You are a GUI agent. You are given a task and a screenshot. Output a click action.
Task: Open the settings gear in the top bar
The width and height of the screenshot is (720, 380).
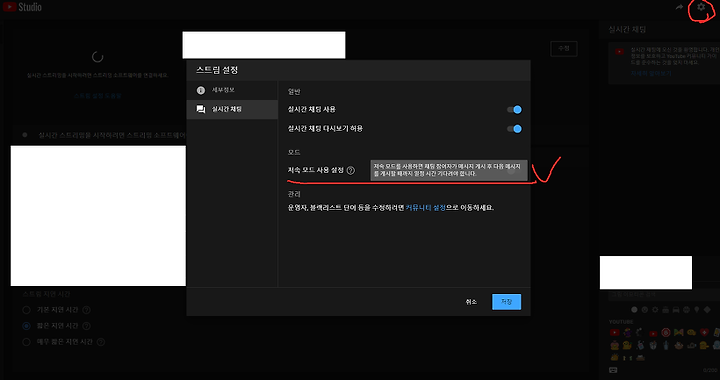coord(701,7)
